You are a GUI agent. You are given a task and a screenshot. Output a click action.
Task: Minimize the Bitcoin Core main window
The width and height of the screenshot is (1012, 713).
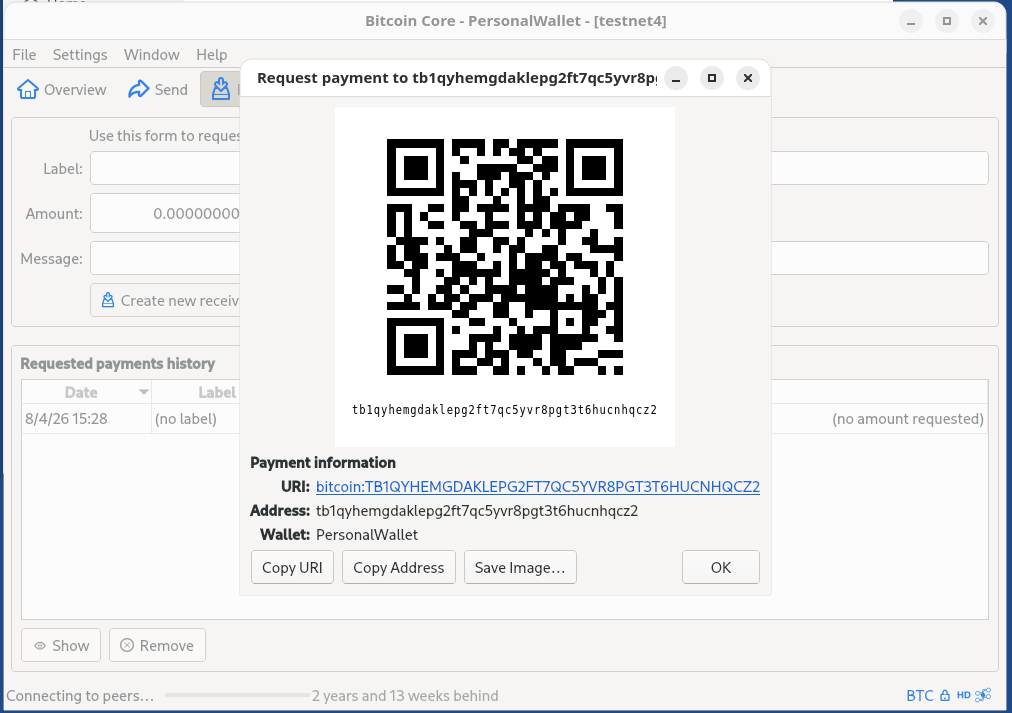point(911,21)
